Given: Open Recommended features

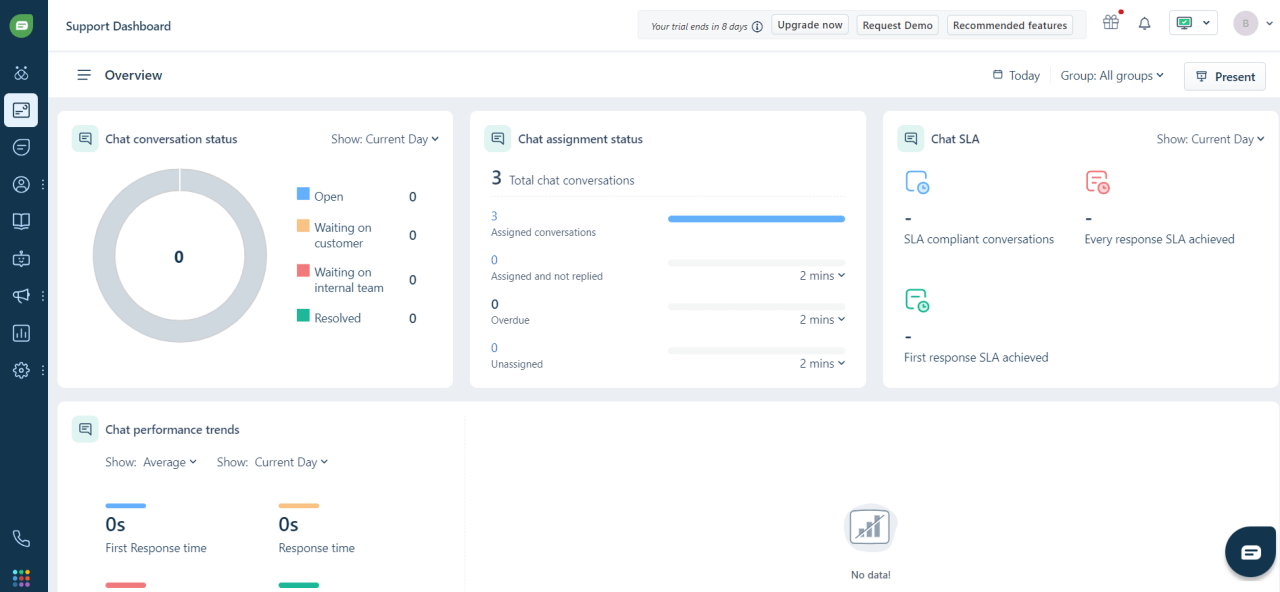Looking at the screenshot, I should [1009, 24].
